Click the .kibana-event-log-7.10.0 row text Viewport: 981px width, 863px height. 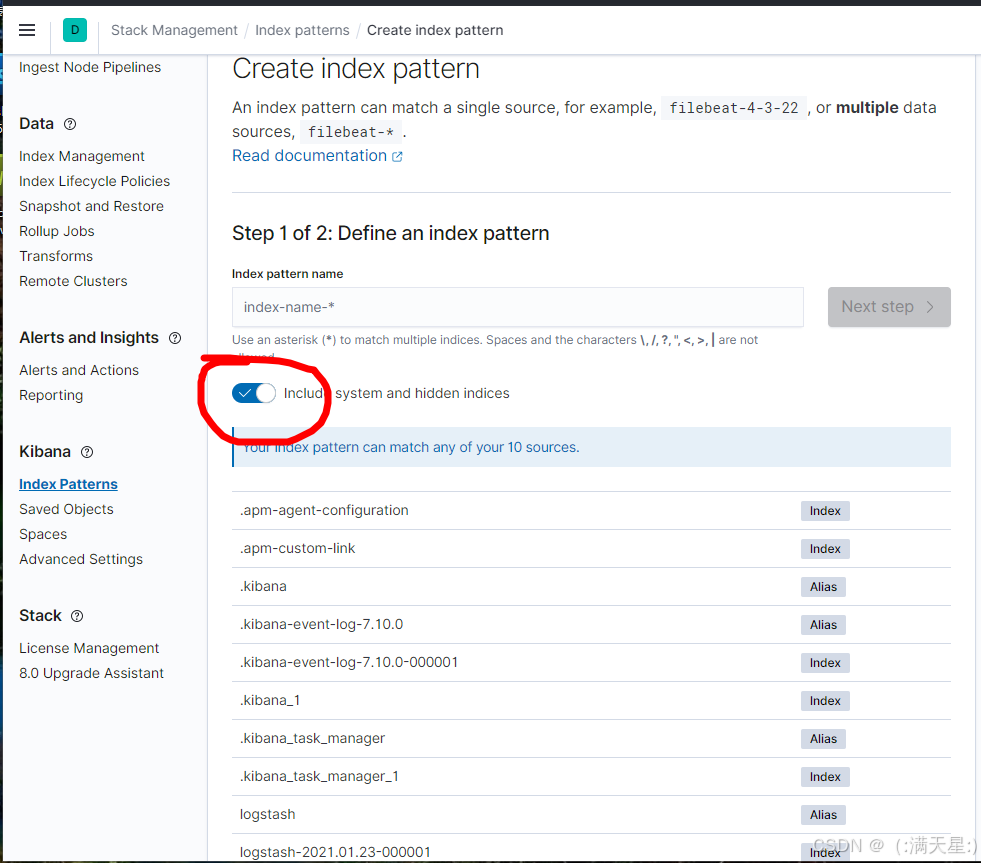tap(322, 624)
